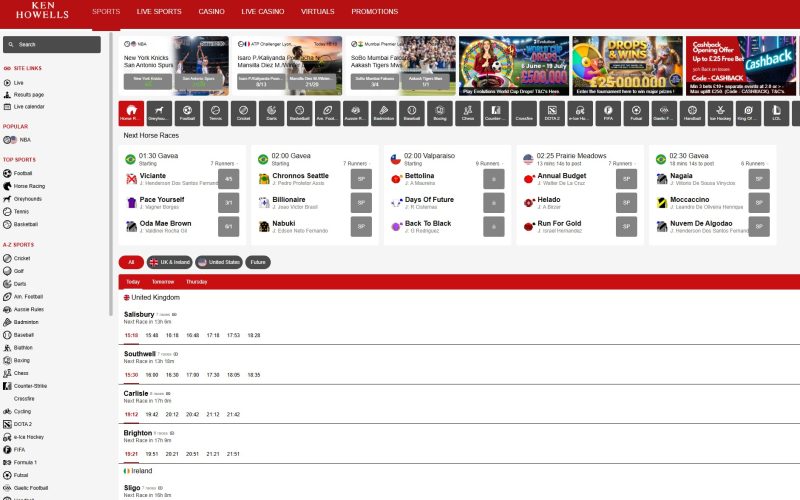Select e-Ice Hockey tile in icon strip
Image resolution: width=800 pixels, height=500 pixels.
[x=580, y=113]
